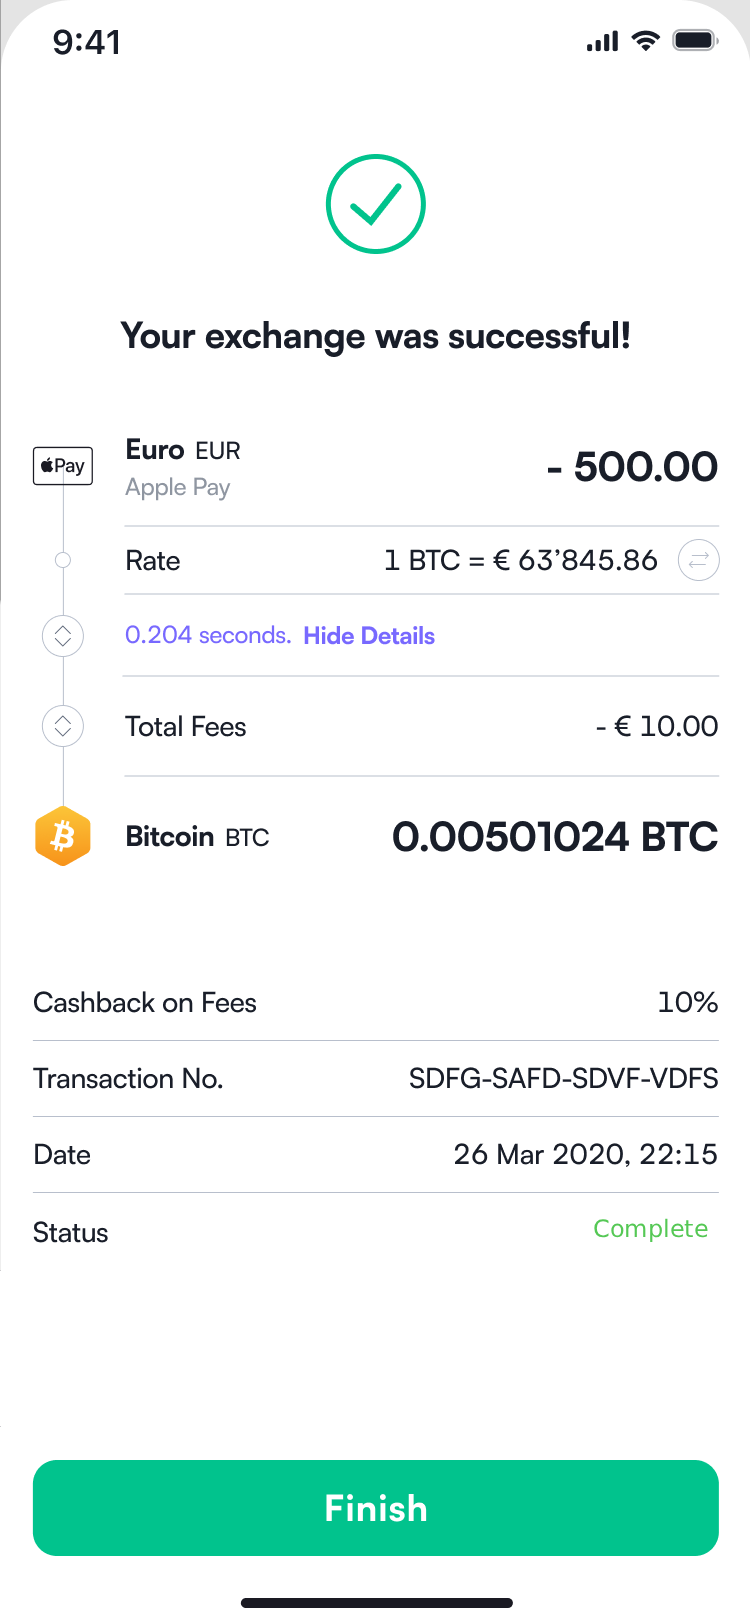Click the green success checkmark icon
This screenshot has width=750, height=1624.
376,204
